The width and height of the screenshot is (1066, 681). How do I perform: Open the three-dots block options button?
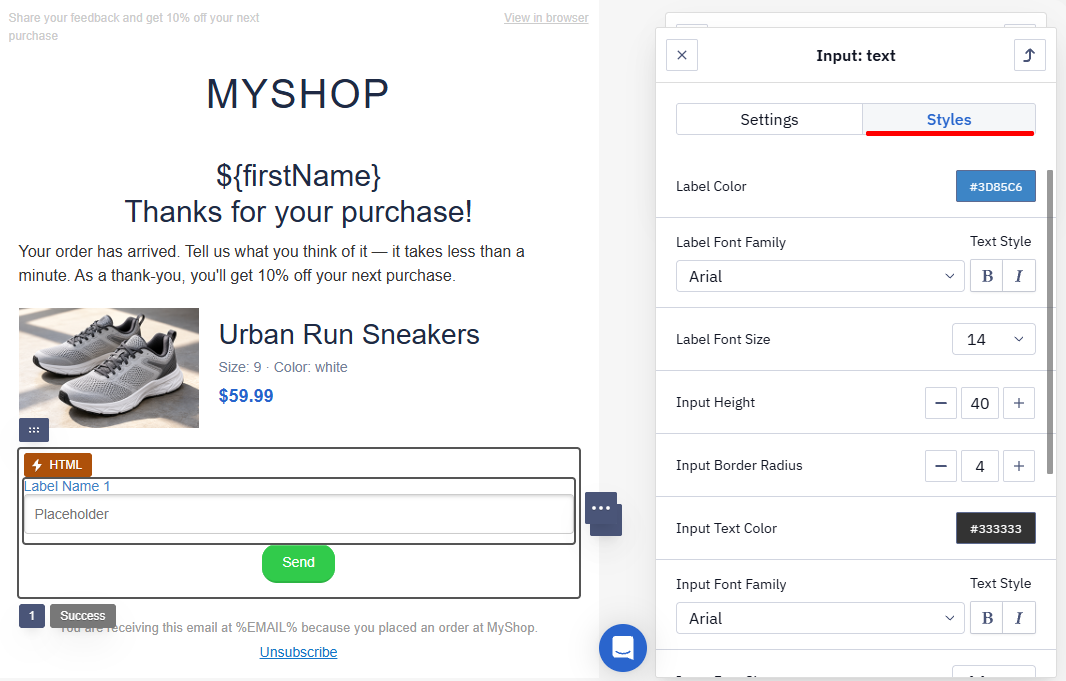pyautogui.click(x=601, y=508)
